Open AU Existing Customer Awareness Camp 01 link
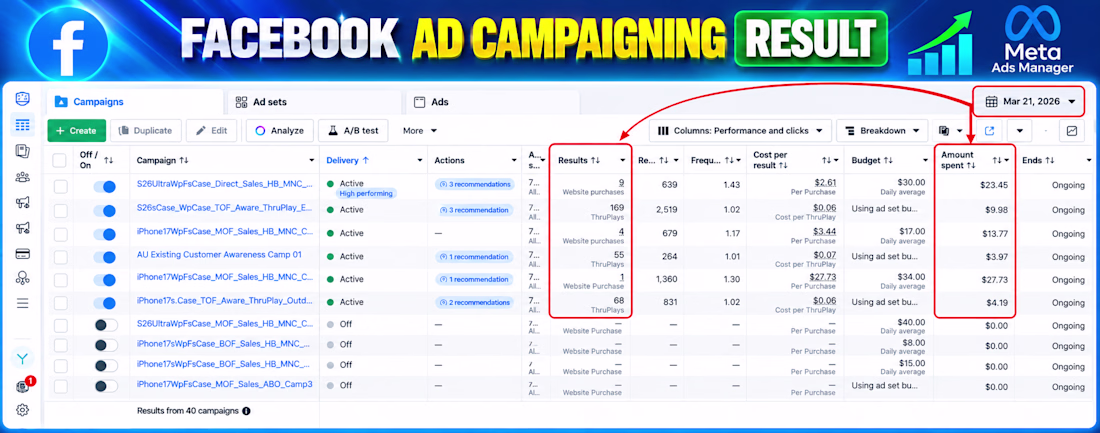Image resolution: width=1100 pixels, height=433 pixels. click(219, 255)
